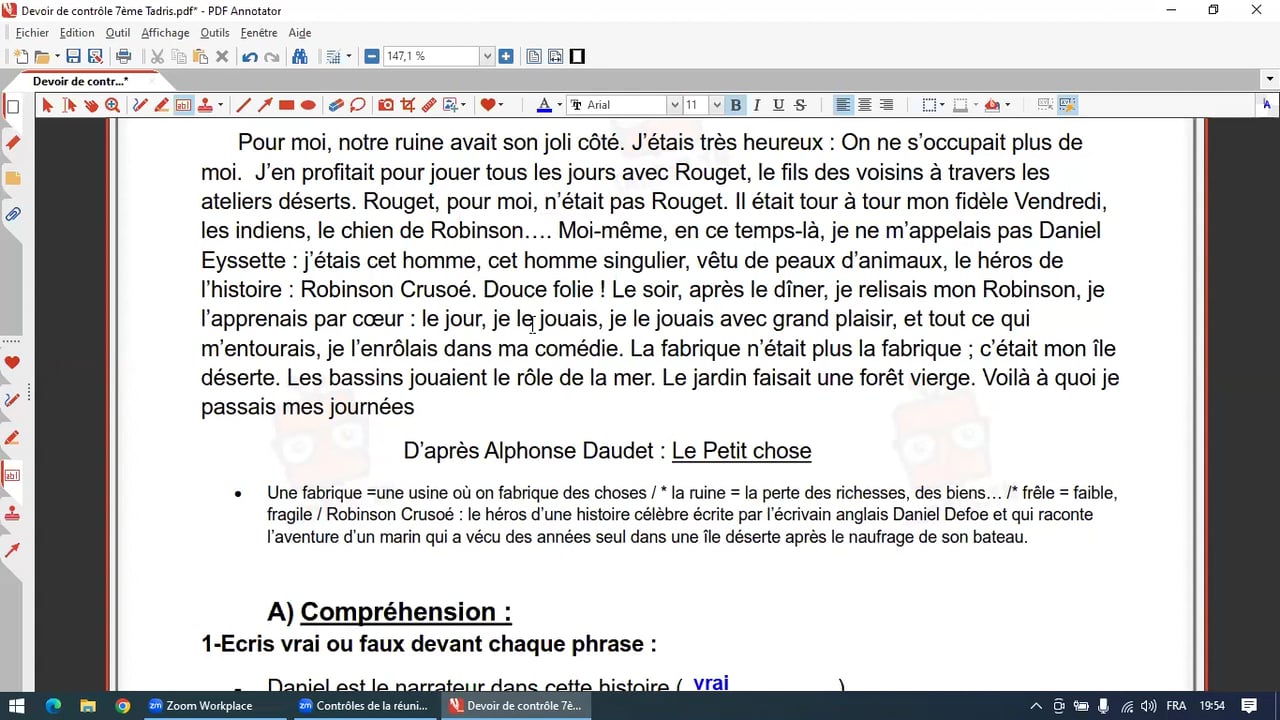Select the Line drawing tool

243,105
